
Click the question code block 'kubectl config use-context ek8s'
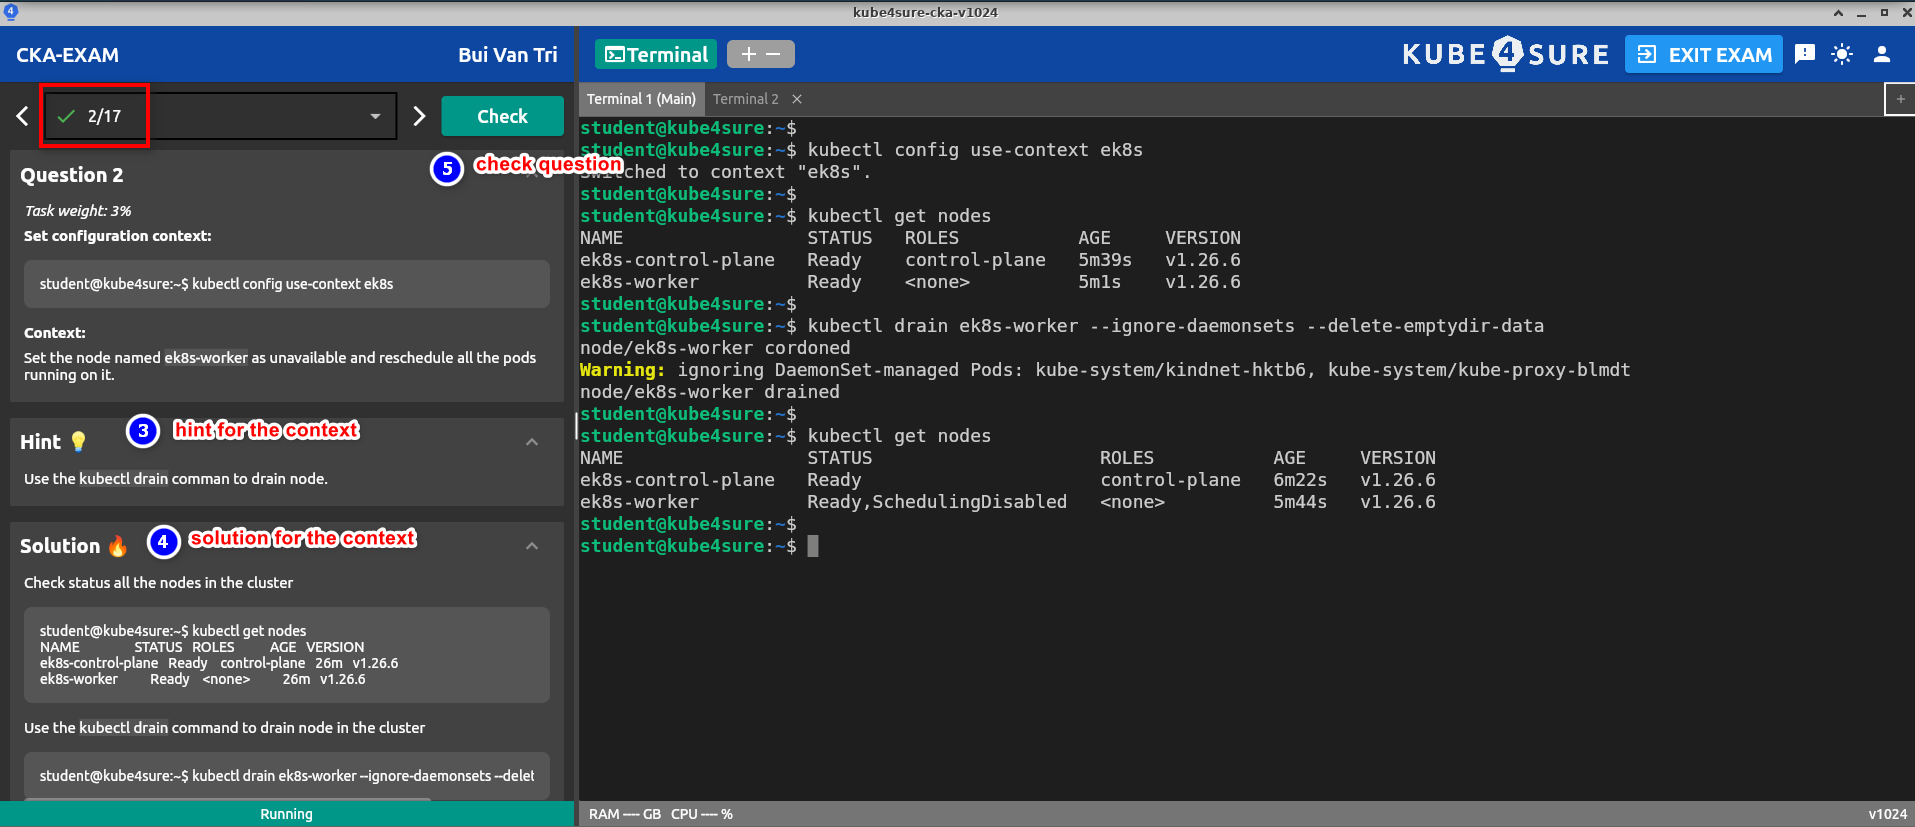coord(287,284)
